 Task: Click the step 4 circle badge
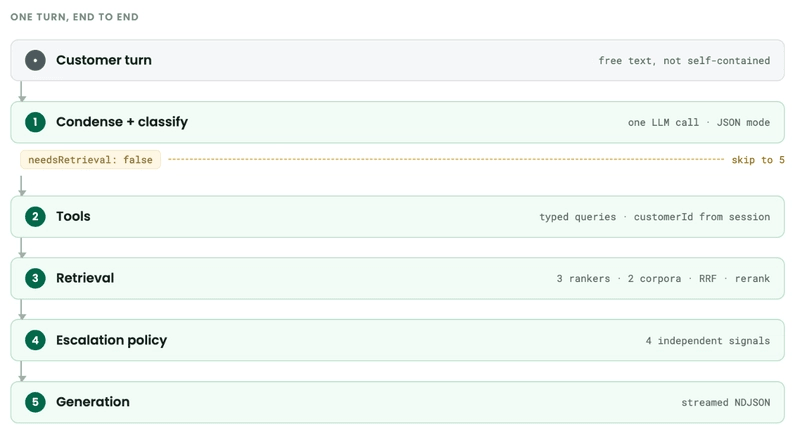pyautogui.click(x=35, y=340)
